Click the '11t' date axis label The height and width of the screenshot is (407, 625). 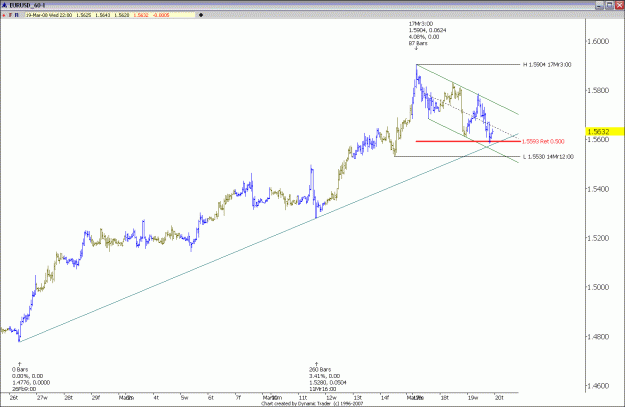[303, 397]
